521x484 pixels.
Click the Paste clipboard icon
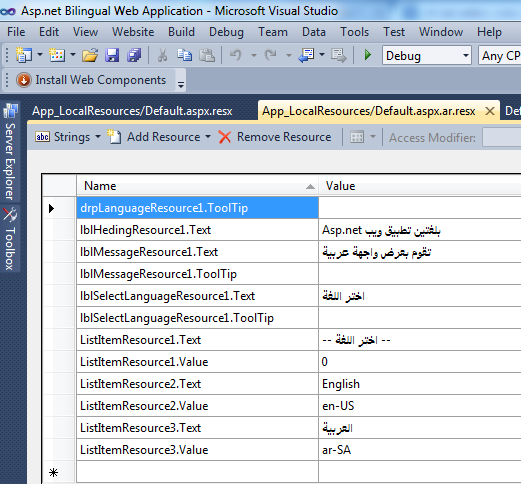pos(207,55)
